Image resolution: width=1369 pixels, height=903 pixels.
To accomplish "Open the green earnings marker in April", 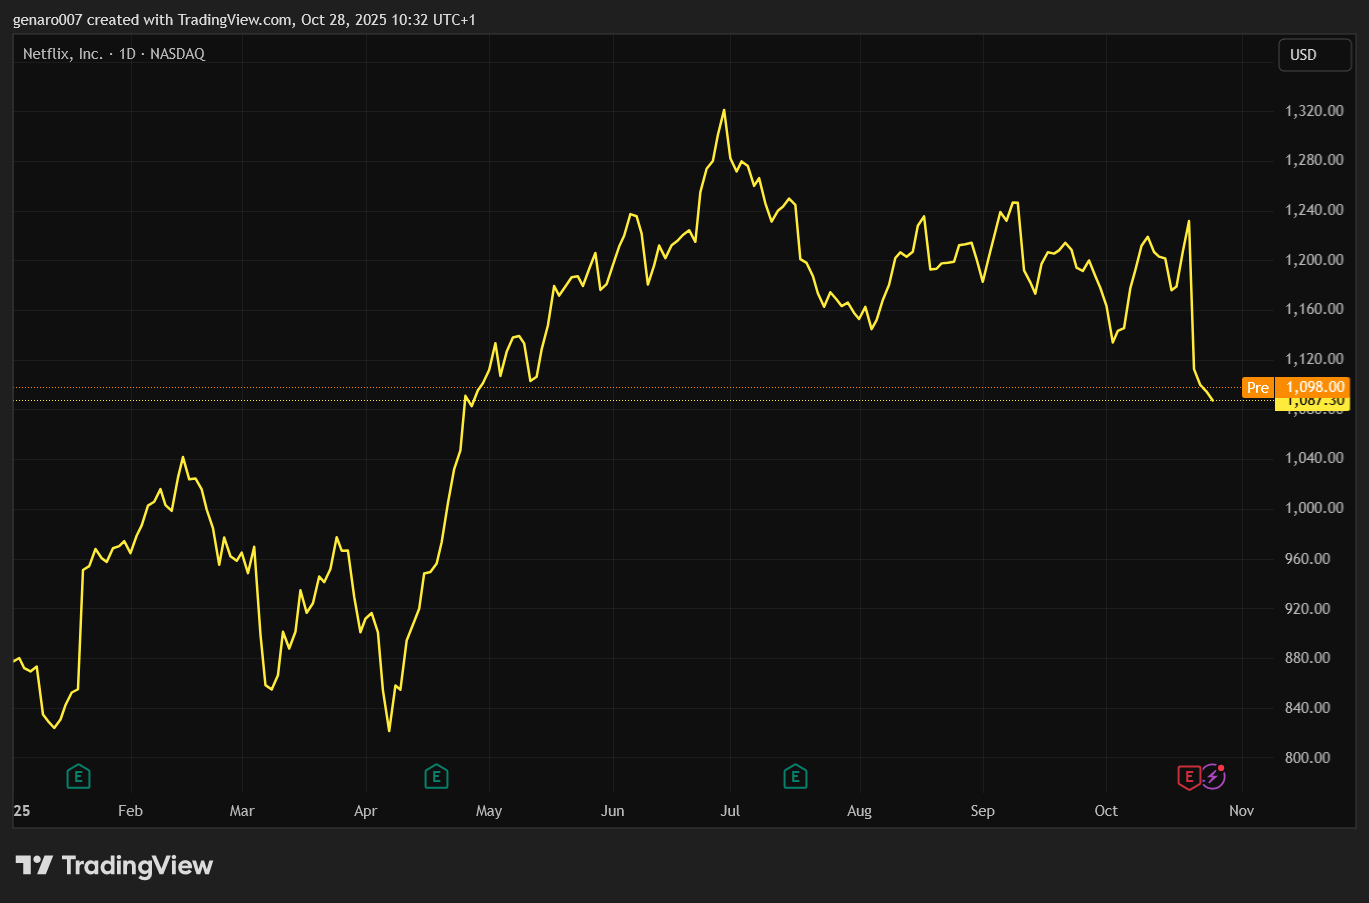I will click(436, 776).
